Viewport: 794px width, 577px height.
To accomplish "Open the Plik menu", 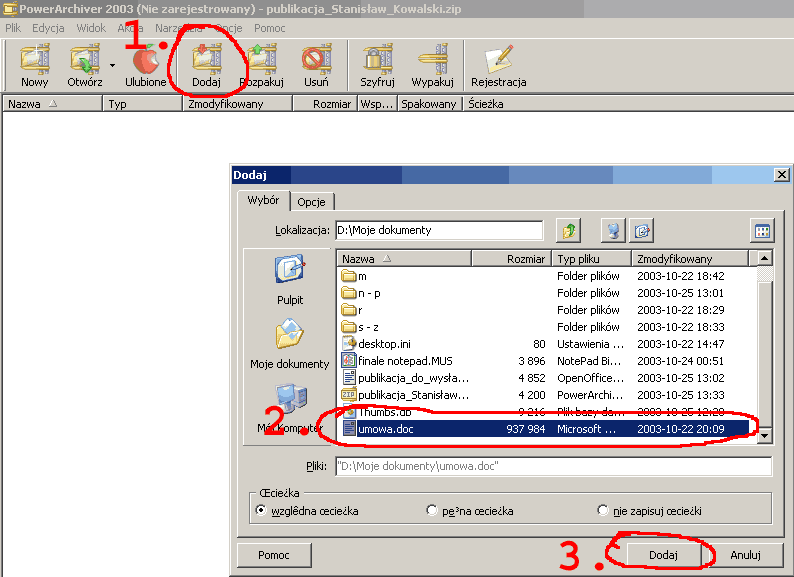I will [x=13, y=28].
